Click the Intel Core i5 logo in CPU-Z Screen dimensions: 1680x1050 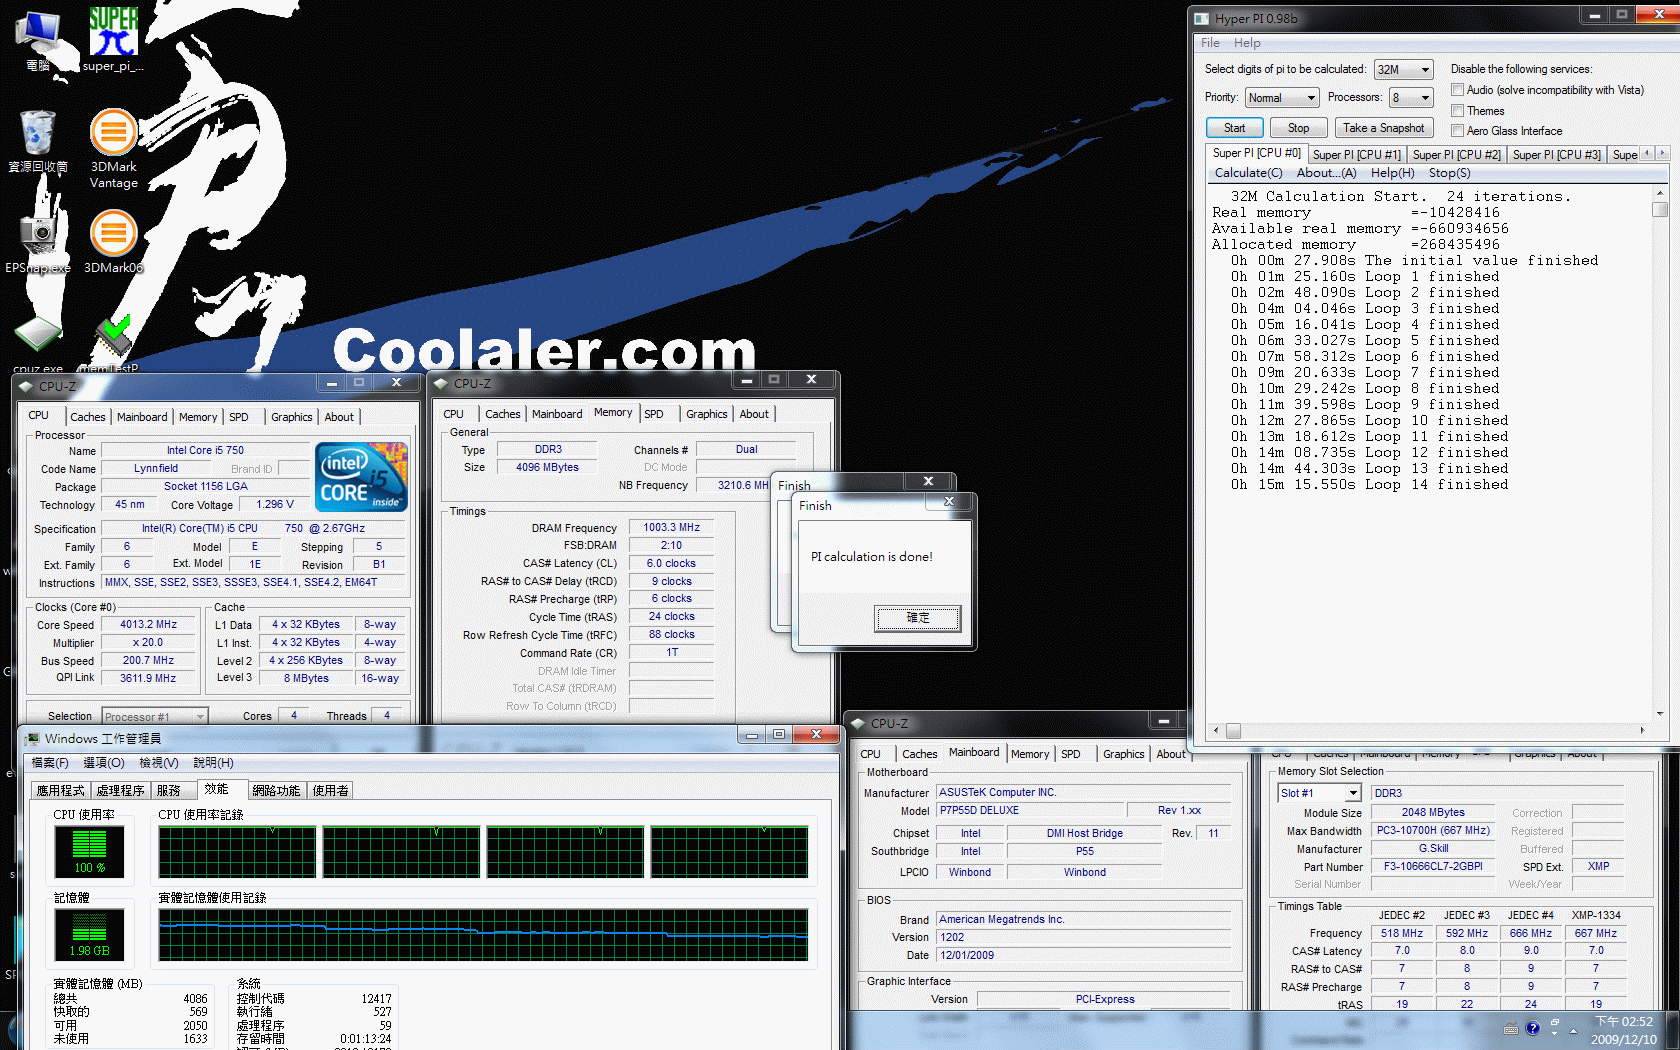(x=361, y=477)
